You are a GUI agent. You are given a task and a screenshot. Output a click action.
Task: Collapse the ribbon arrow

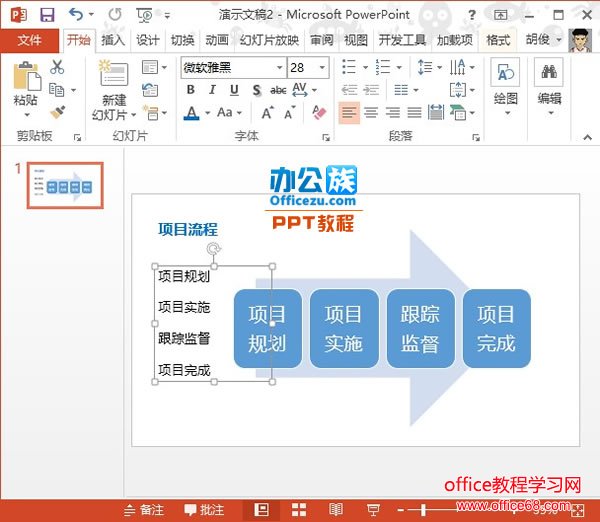[587, 137]
